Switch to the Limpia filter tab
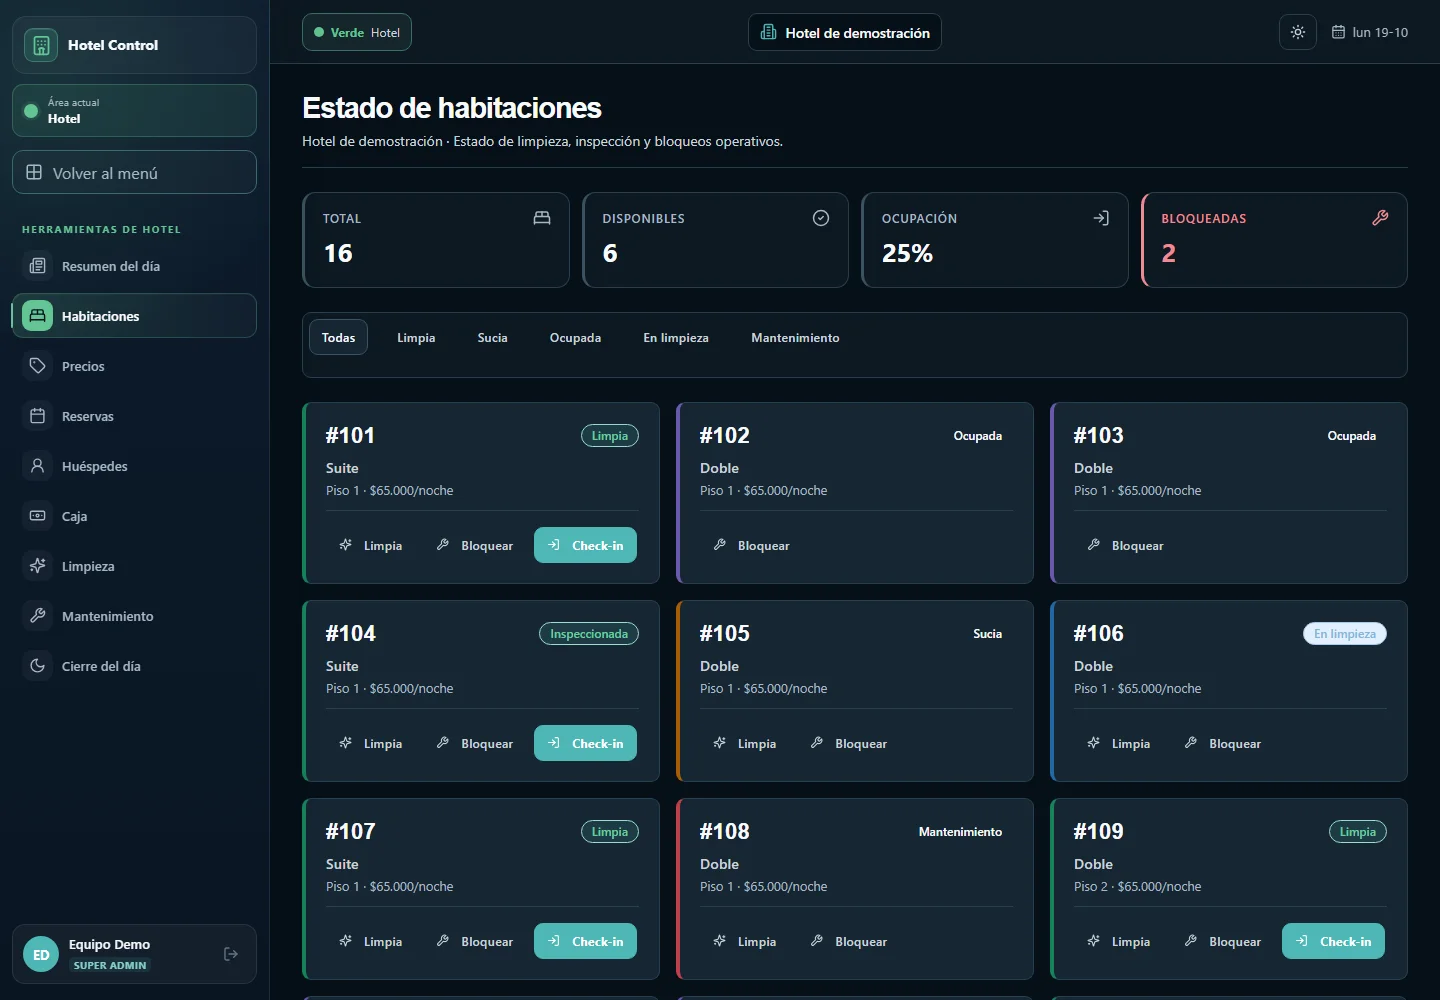 [x=416, y=338]
